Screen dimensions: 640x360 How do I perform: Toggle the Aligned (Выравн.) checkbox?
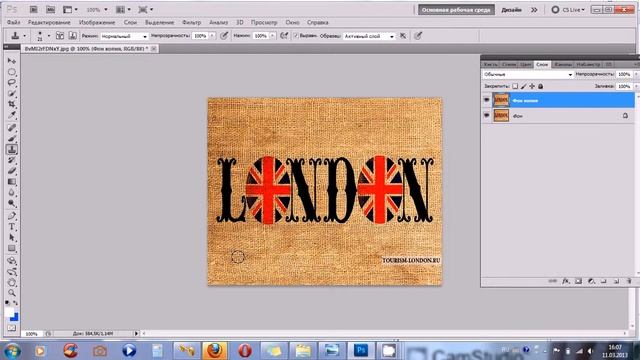[296, 36]
